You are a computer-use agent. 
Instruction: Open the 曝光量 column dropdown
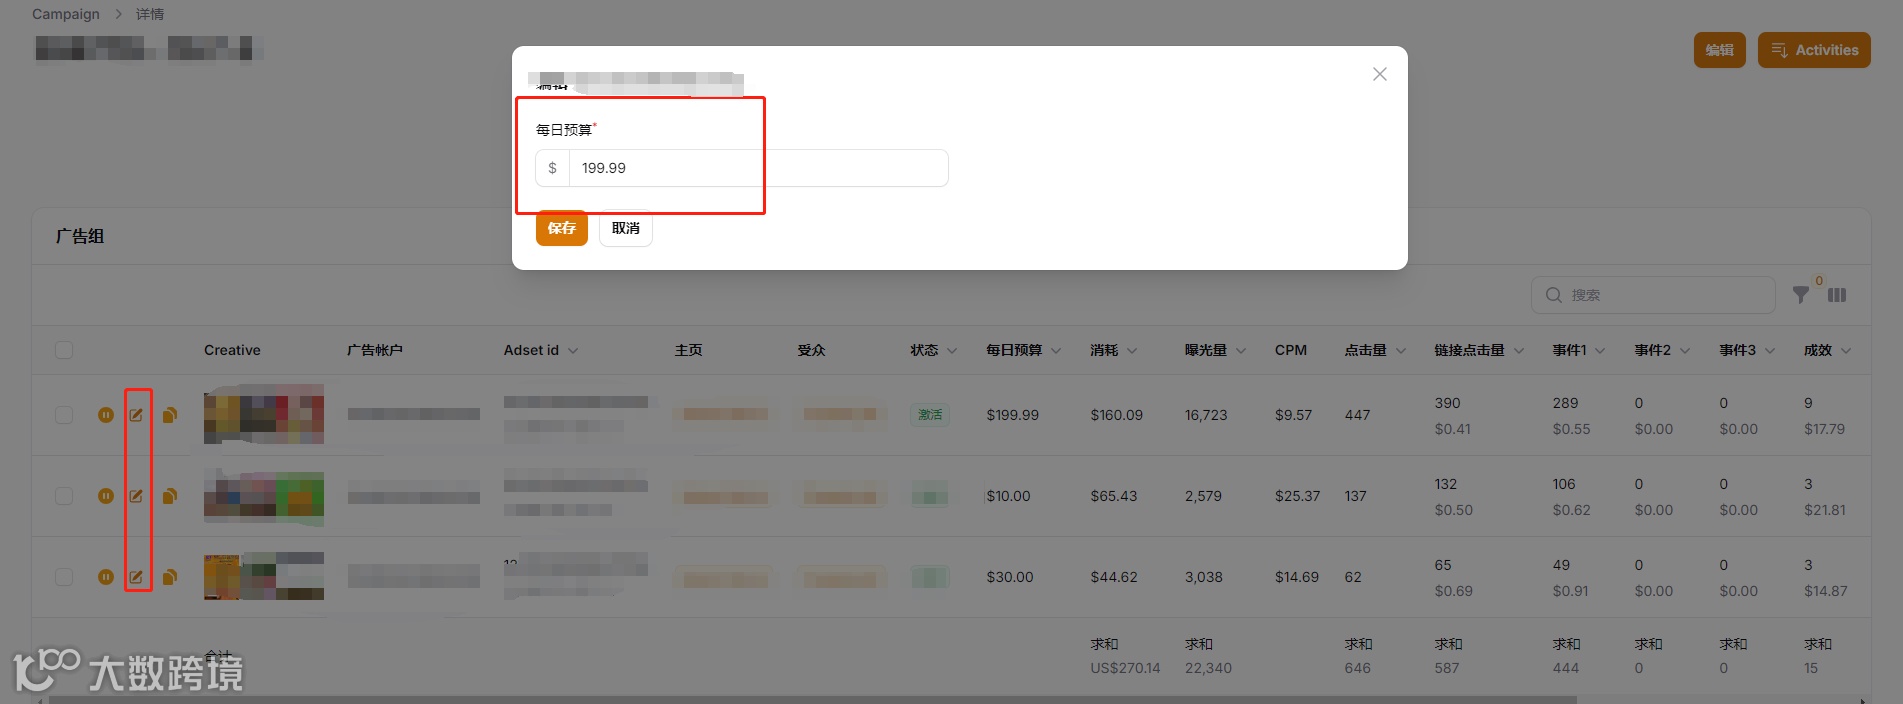(x=1241, y=351)
